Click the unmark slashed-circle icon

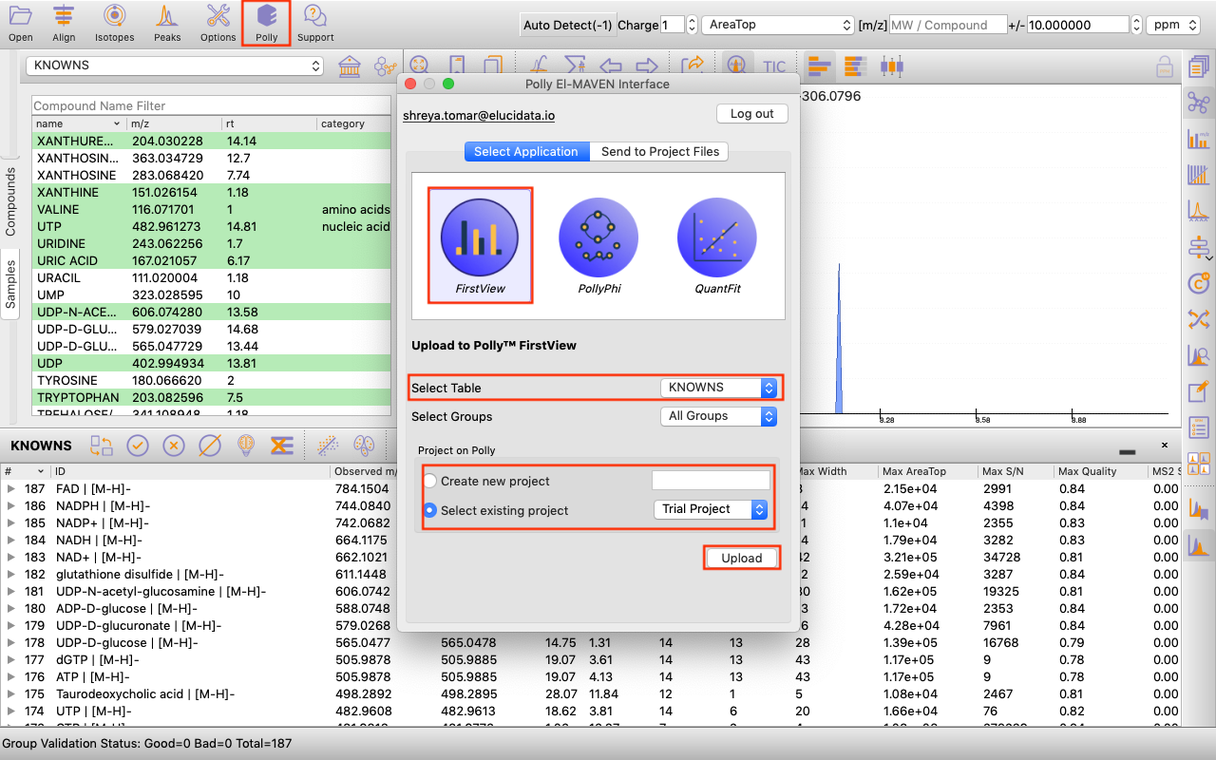(209, 446)
